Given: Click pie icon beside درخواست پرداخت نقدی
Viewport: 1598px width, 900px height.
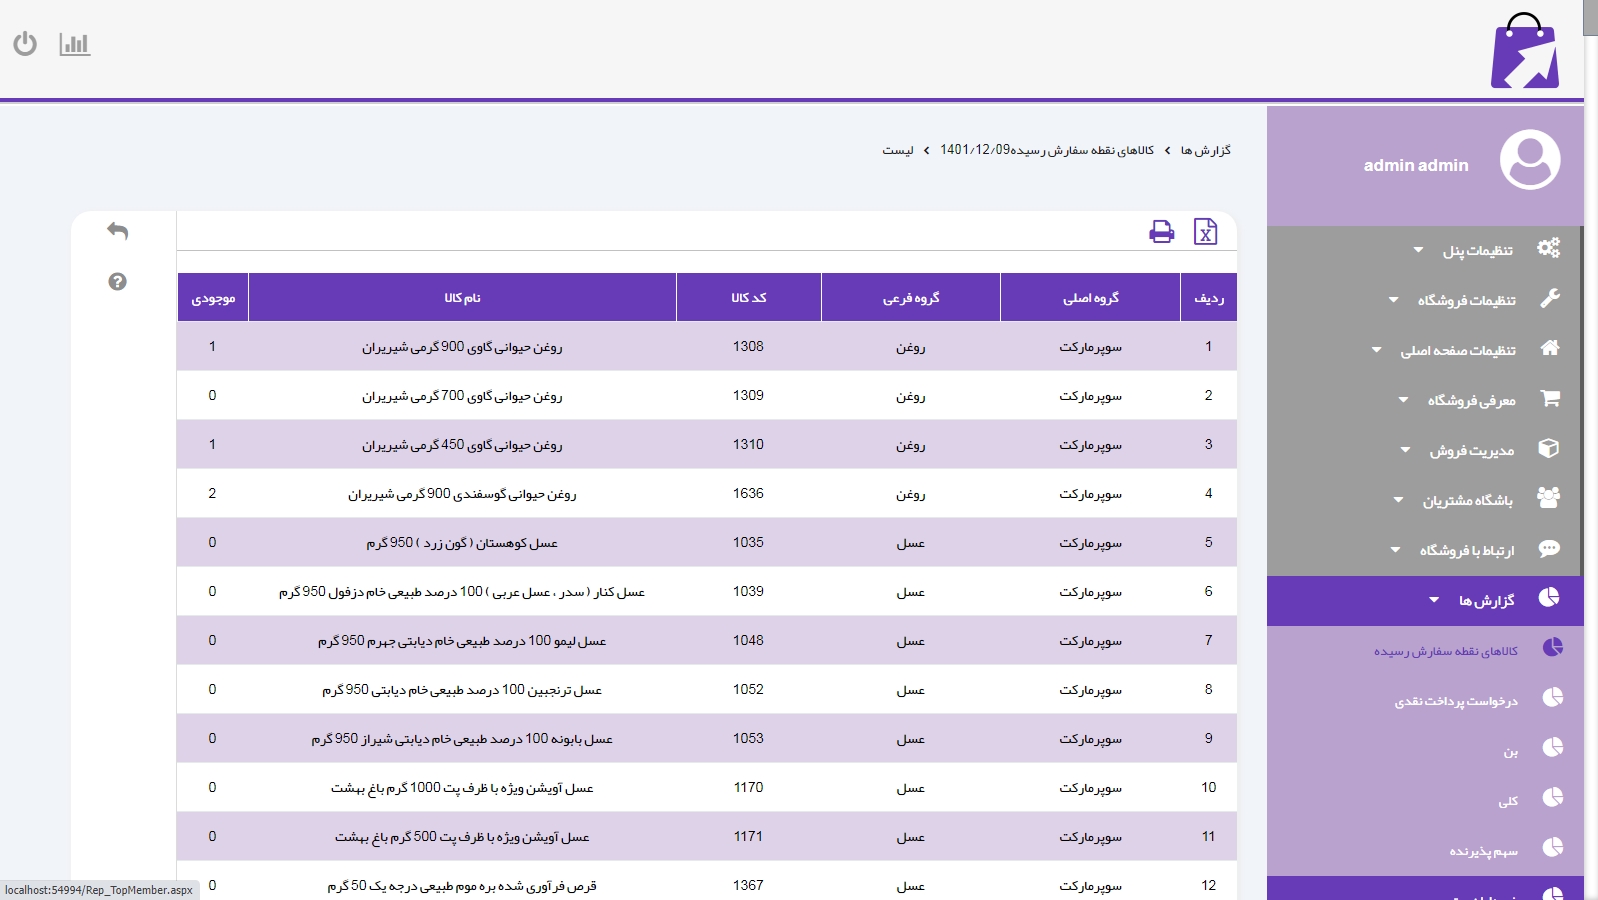Looking at the screenshot, I should click(1553, 698).
